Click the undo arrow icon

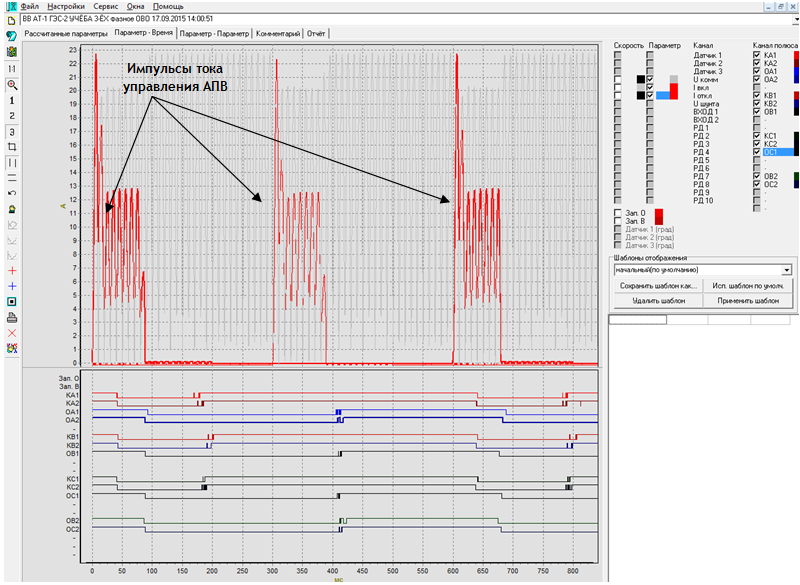(11, 193)
